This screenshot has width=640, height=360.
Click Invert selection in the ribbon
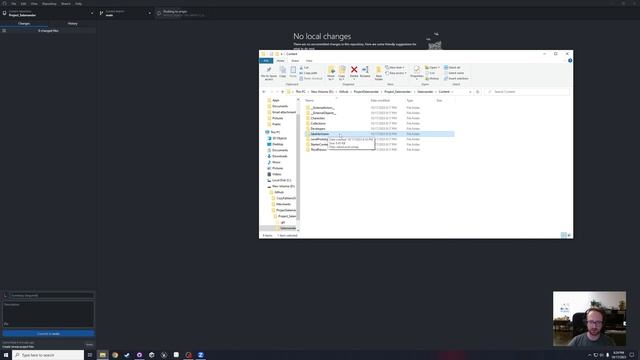(x=456, y=78)
